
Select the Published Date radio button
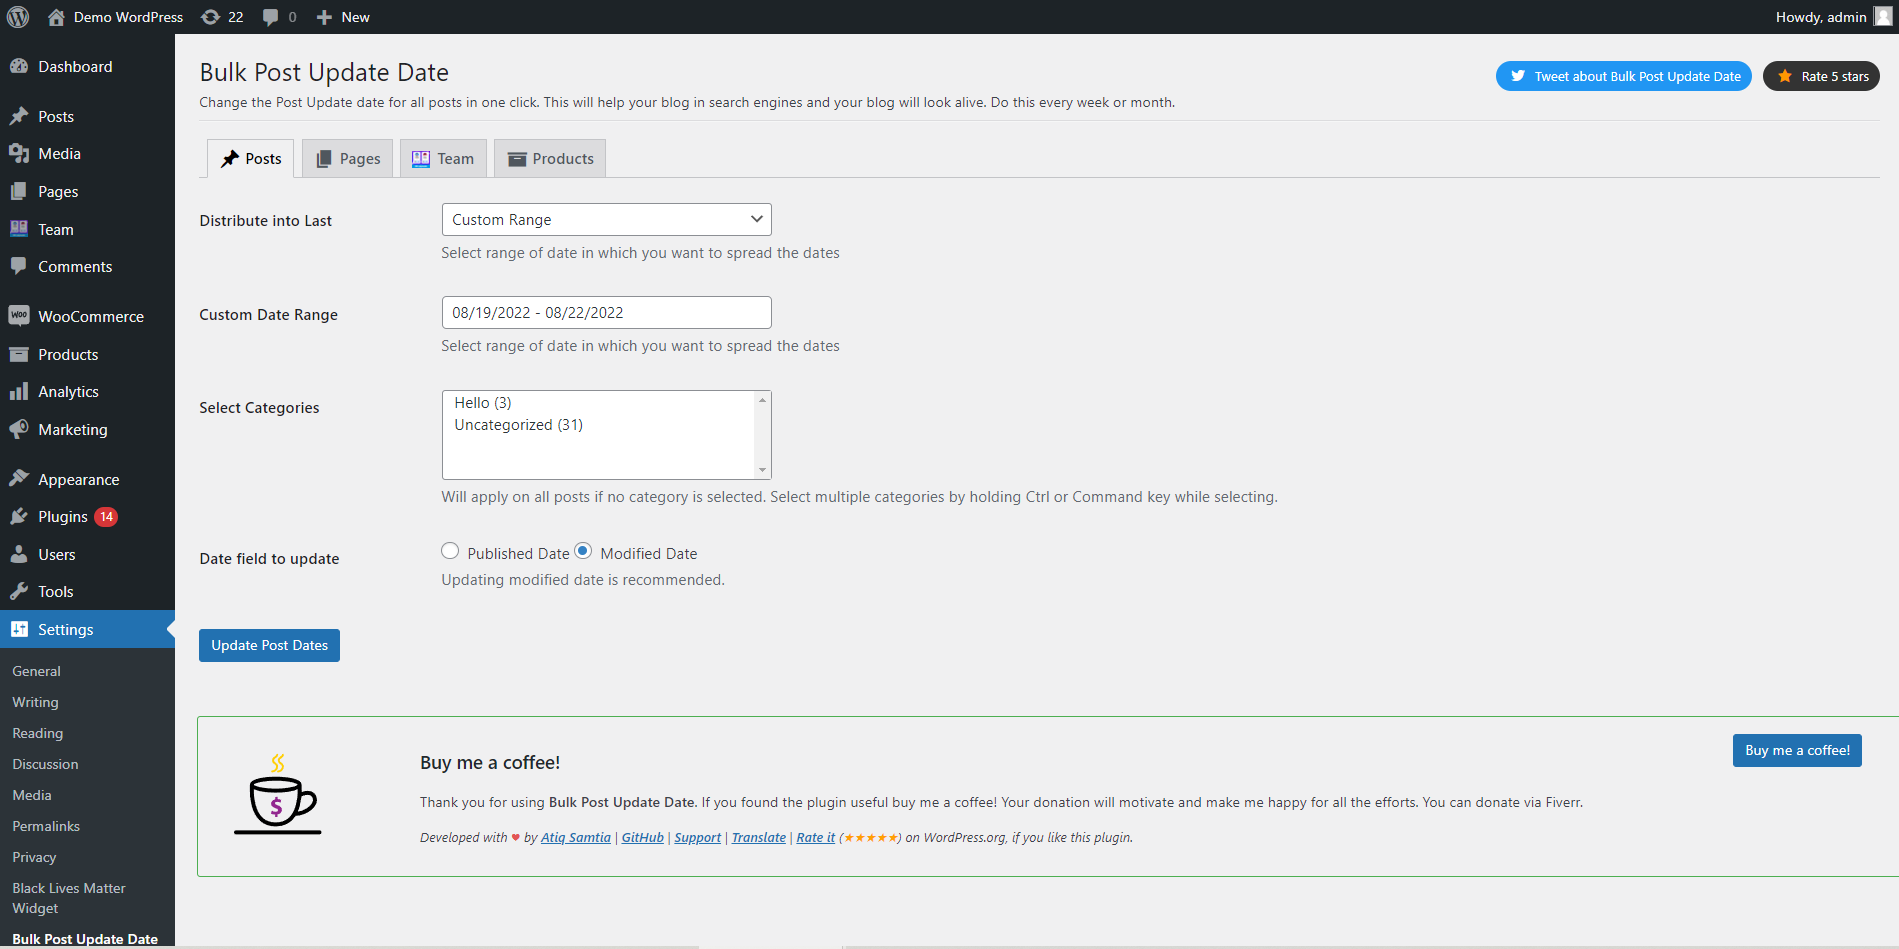(450, 551)
